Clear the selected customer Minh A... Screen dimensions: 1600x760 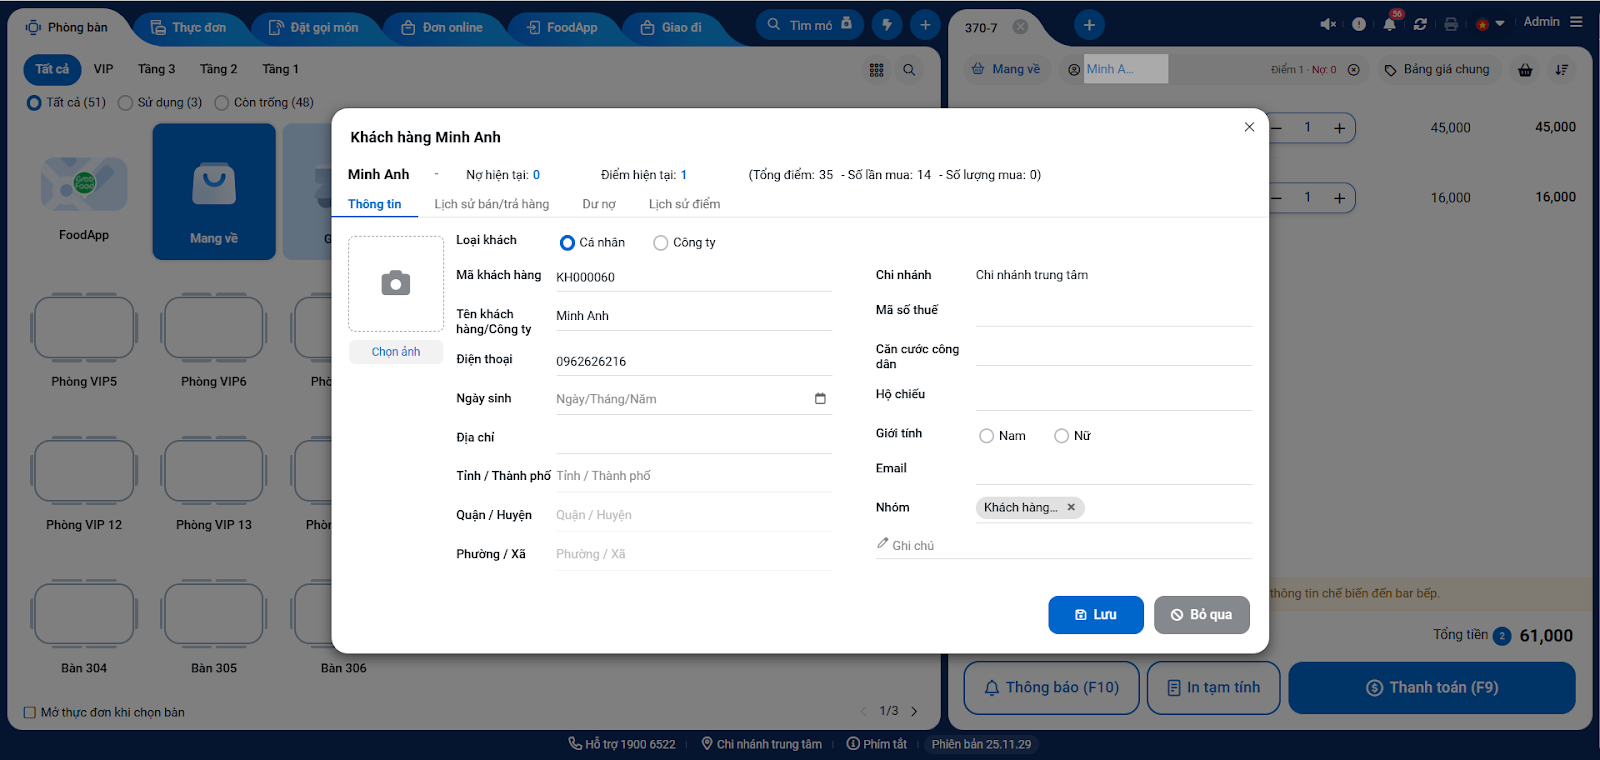click(x=1353, y=70)
